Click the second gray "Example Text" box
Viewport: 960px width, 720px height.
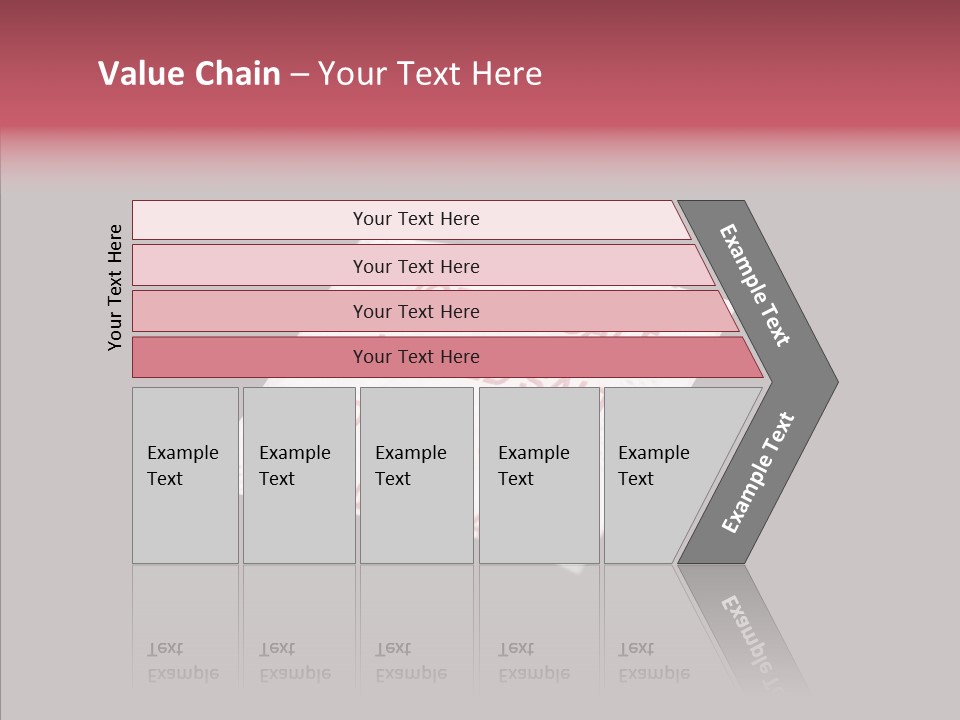(x=298, y=475)
